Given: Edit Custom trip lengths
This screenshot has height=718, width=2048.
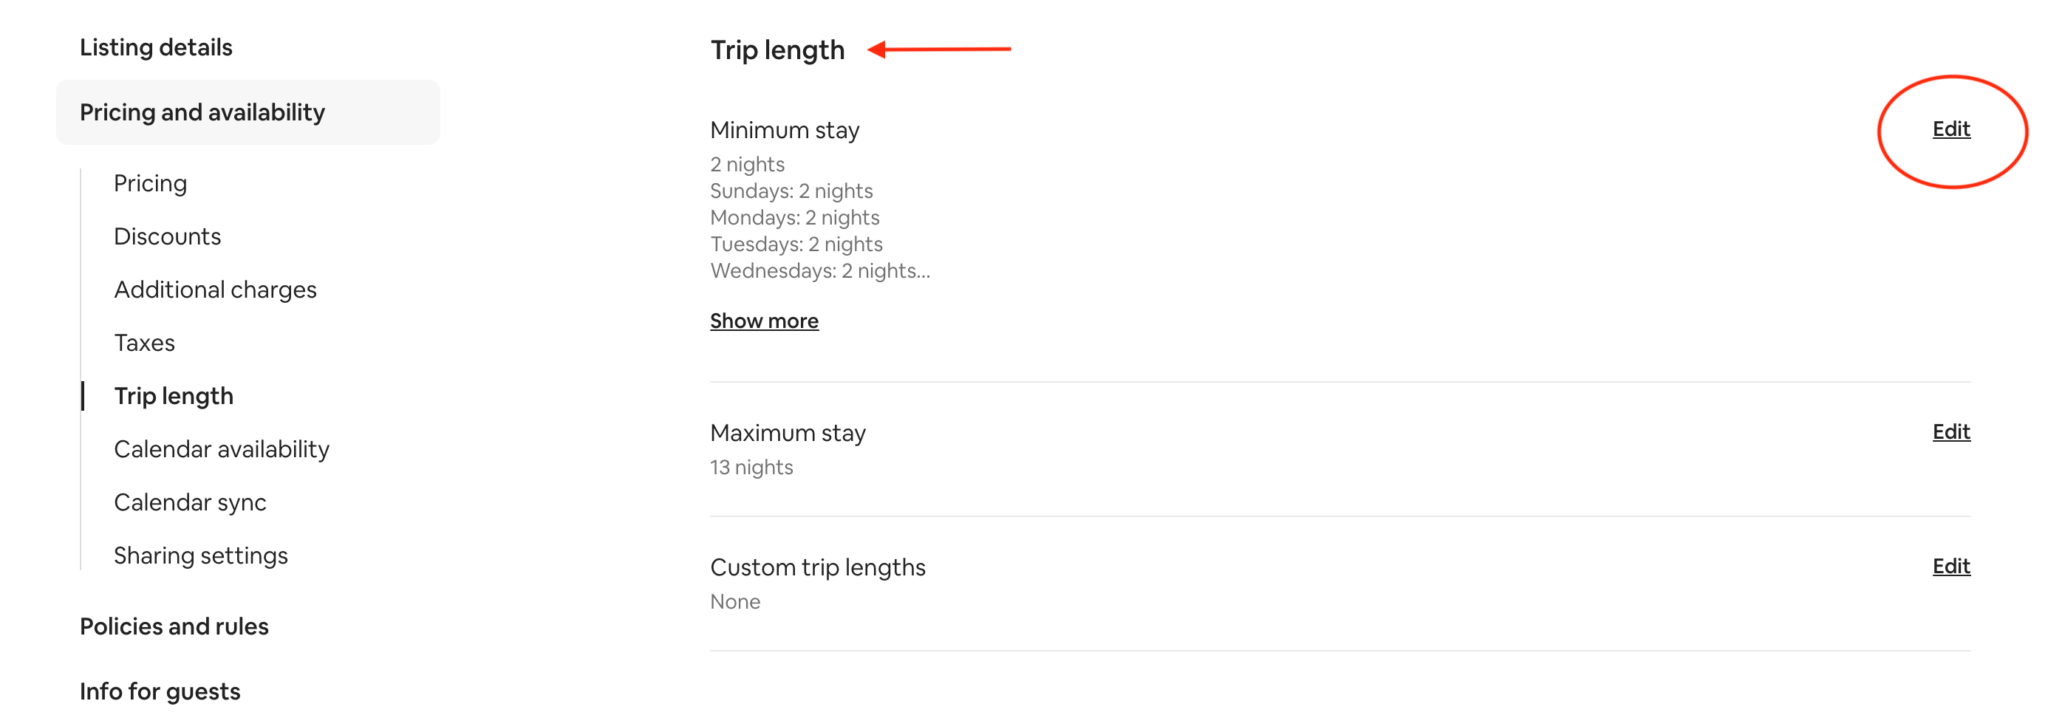Looking at the screenshot, I should [1950, 566].
